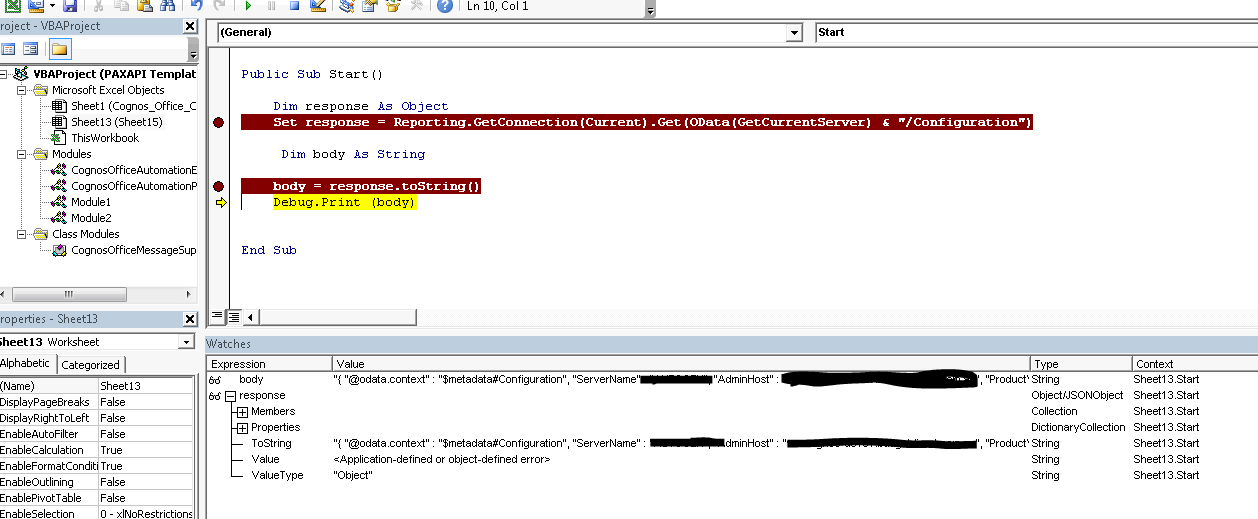Viewport: 1258px width, 519px height.
Task: Remove breakpoint on Set response line
Action: click(218, 122)
